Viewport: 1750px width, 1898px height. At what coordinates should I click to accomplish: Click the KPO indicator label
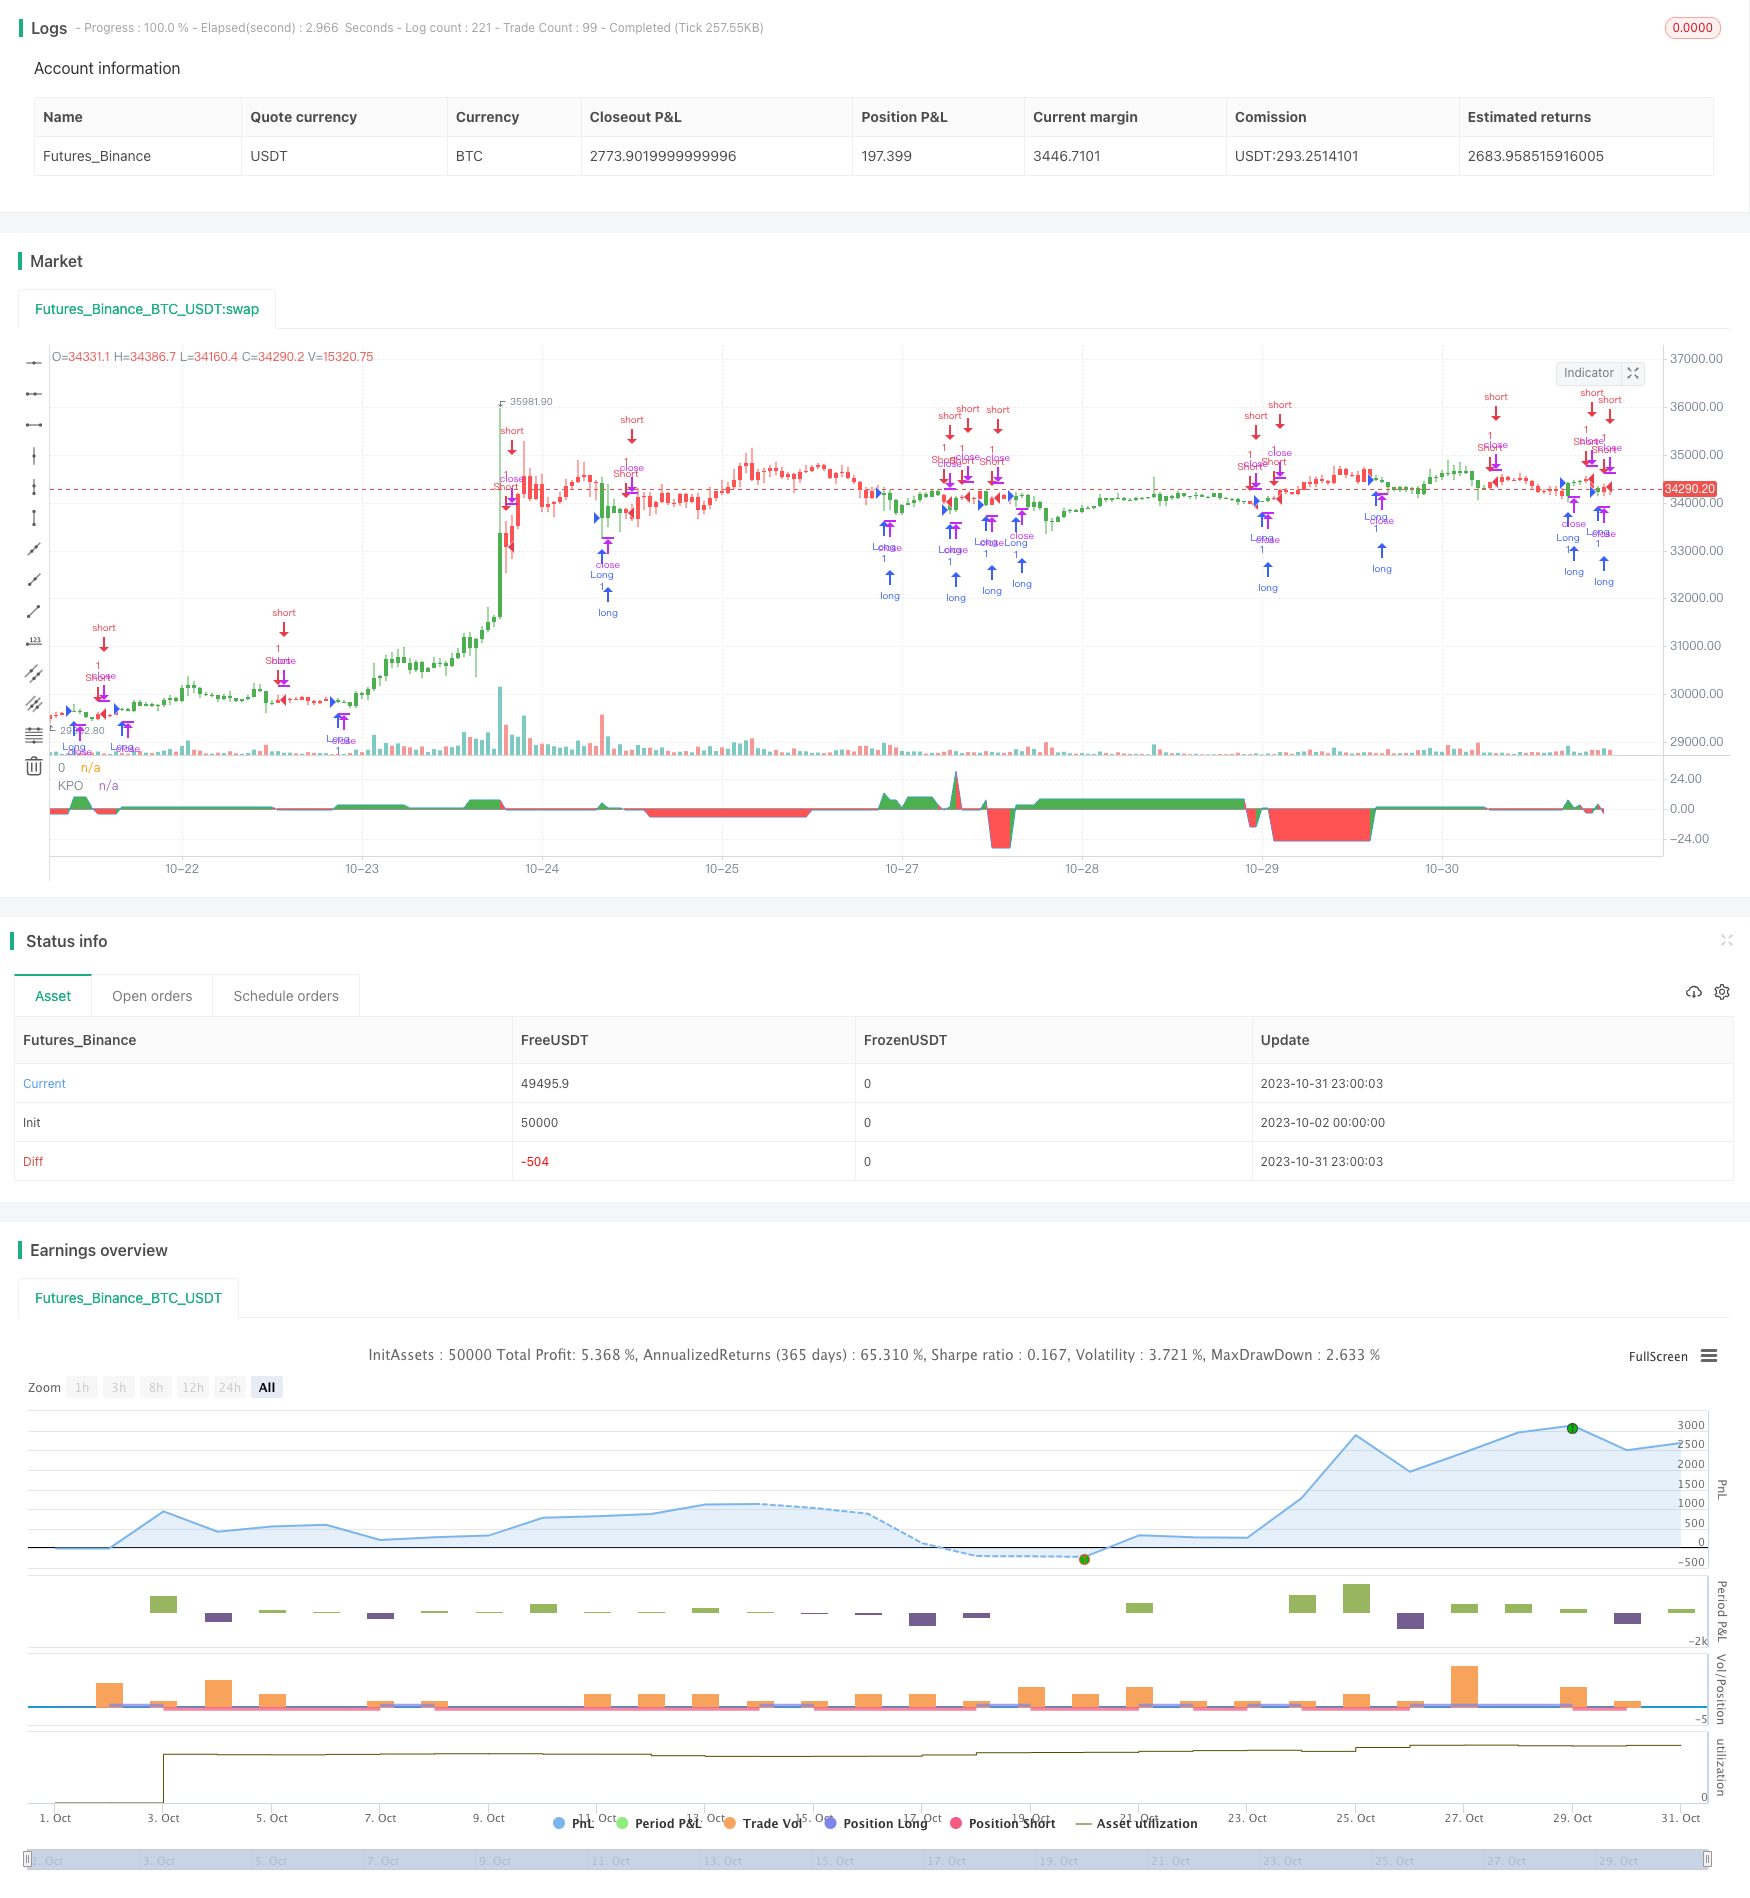pos(70,785)
